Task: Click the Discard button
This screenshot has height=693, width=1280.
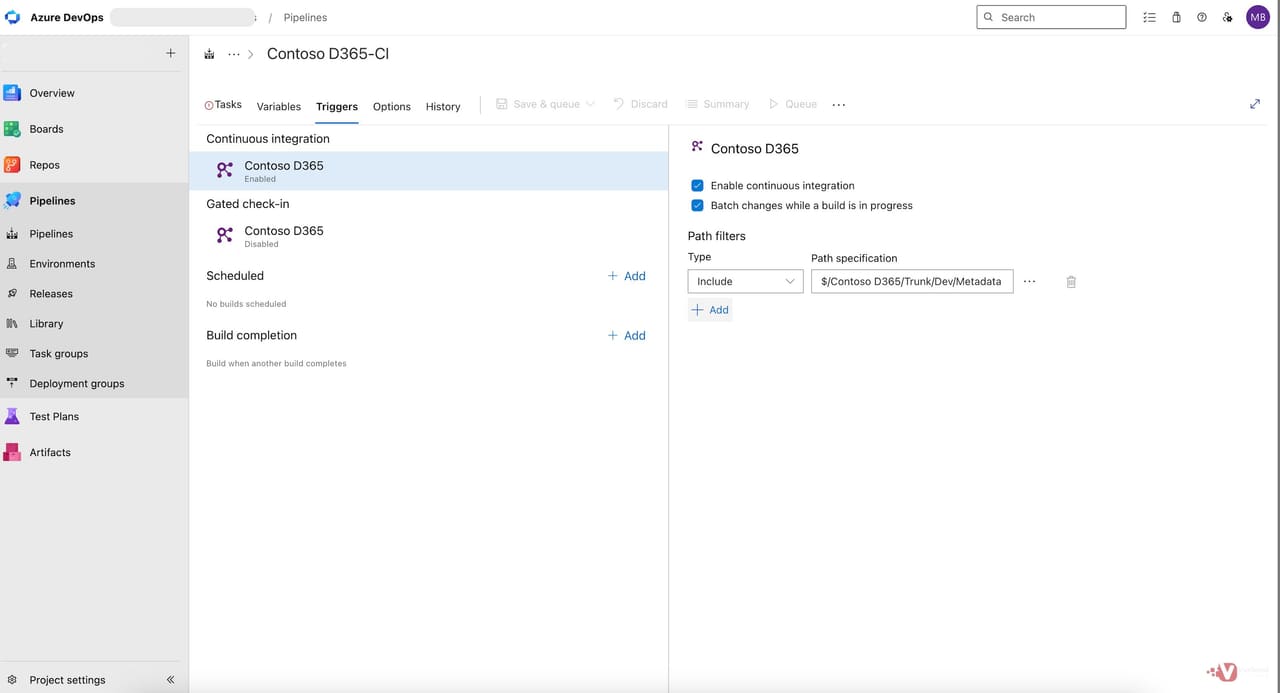Action: pos(640,104)
